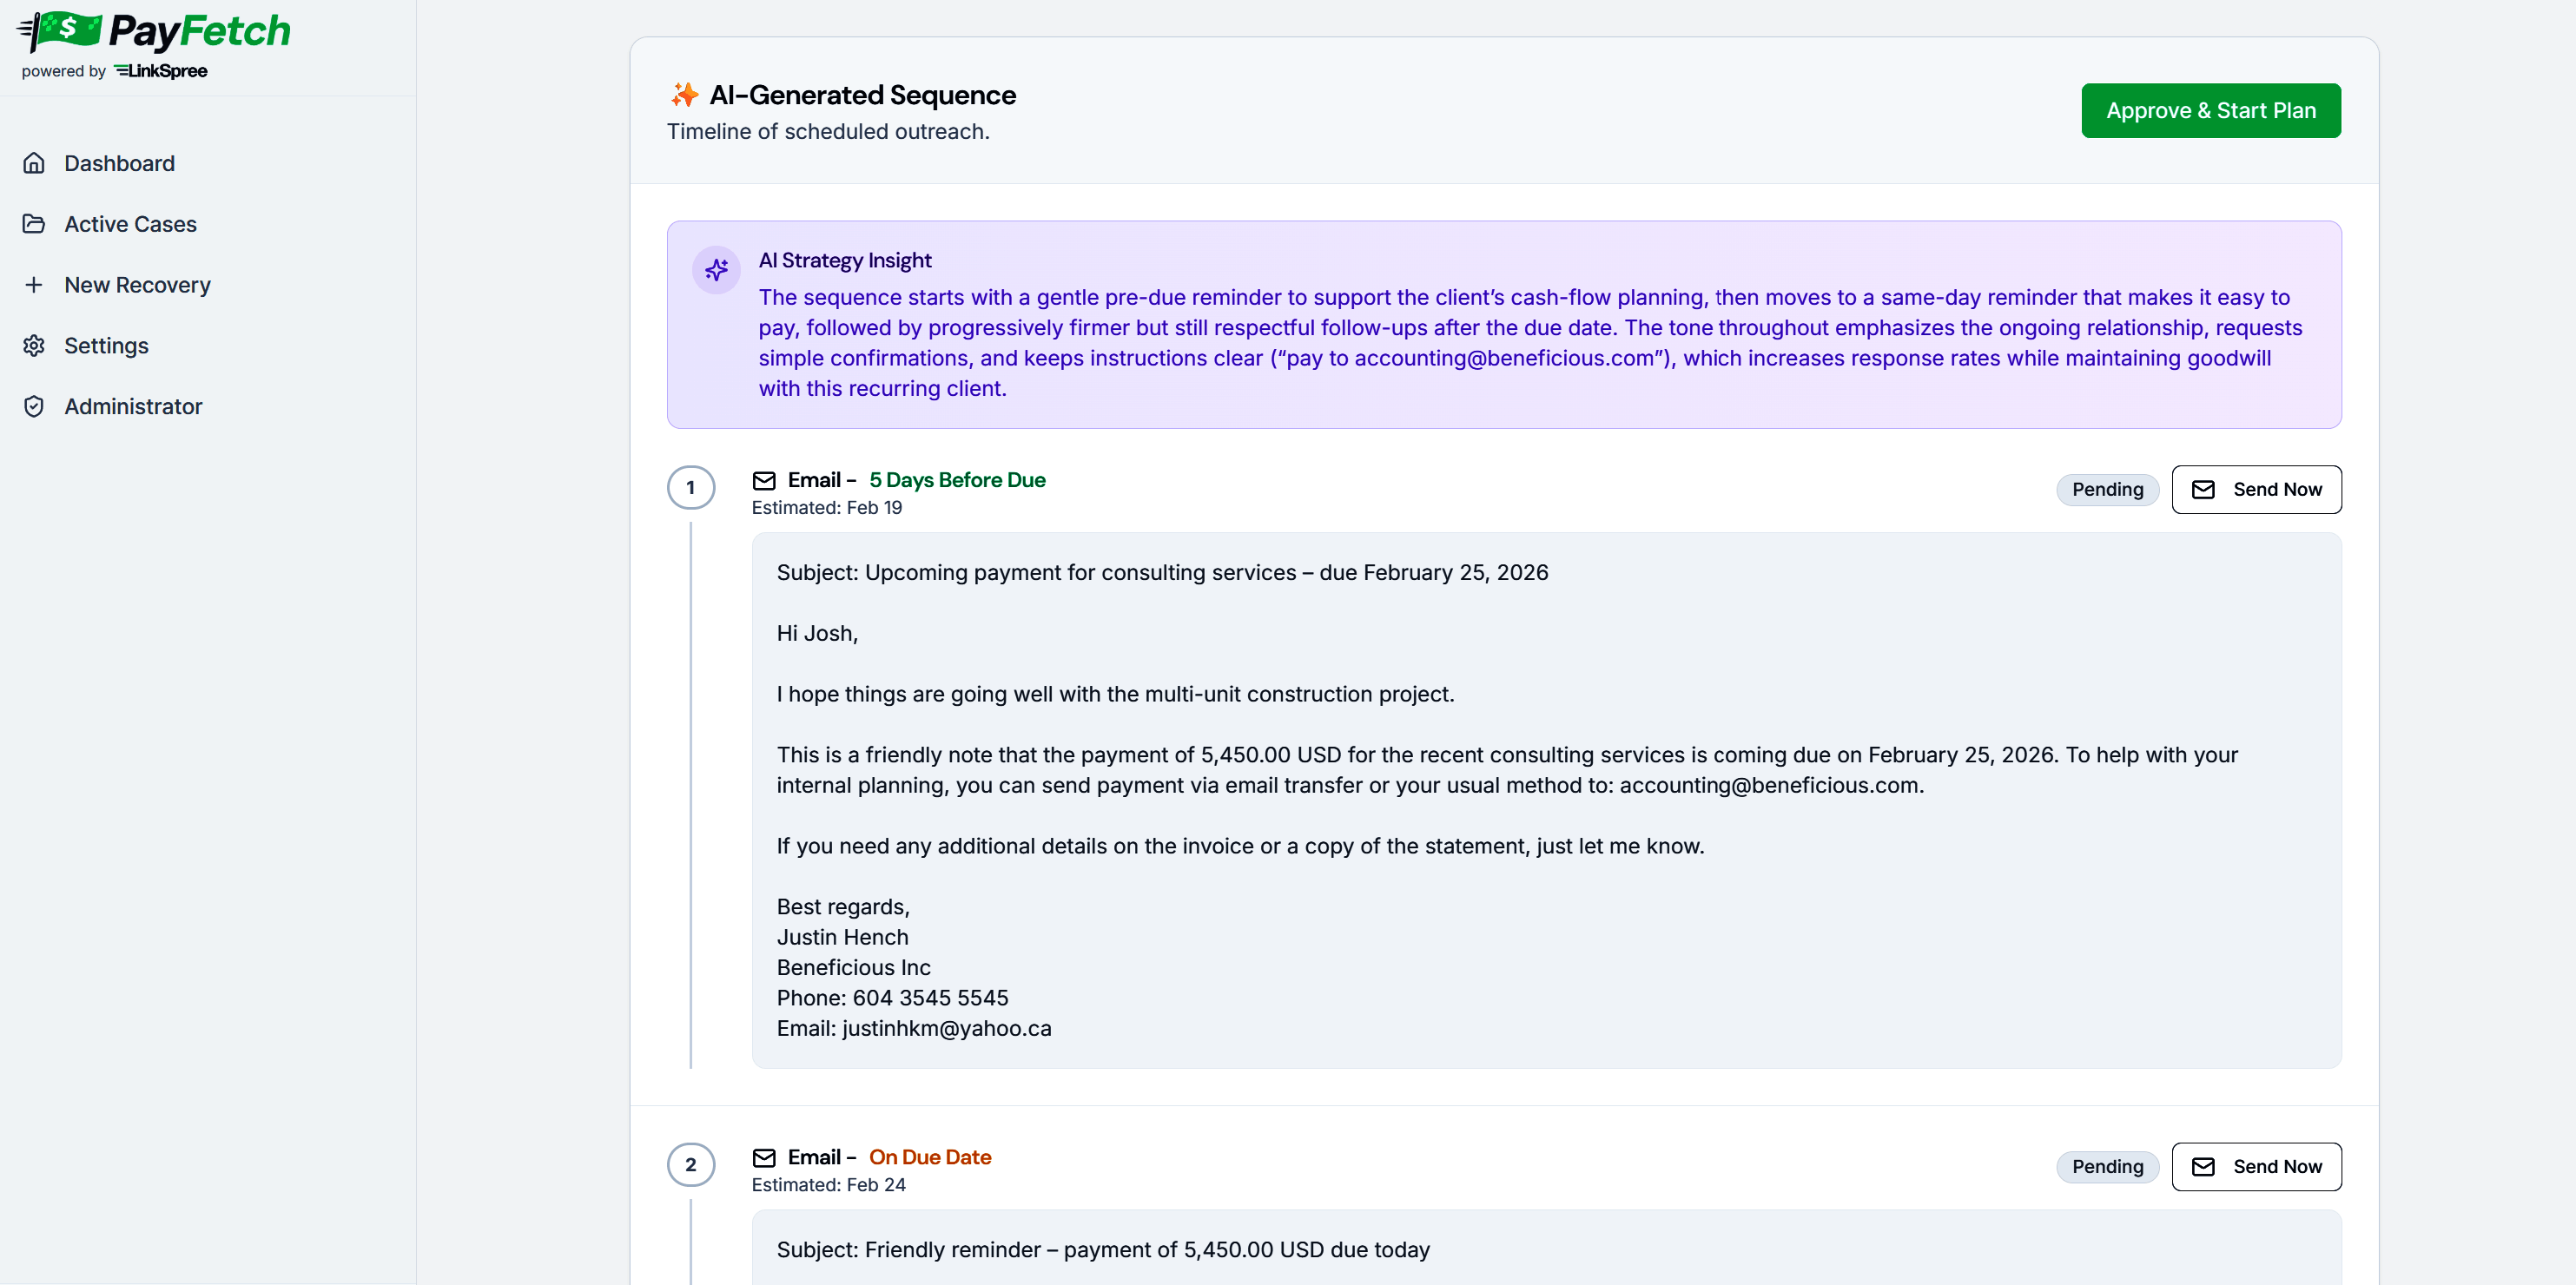Click the orange sparkle icon beside AI-Generated Sequence
The width and height of the screenshot is (2576, 1285).
point(685,95)
